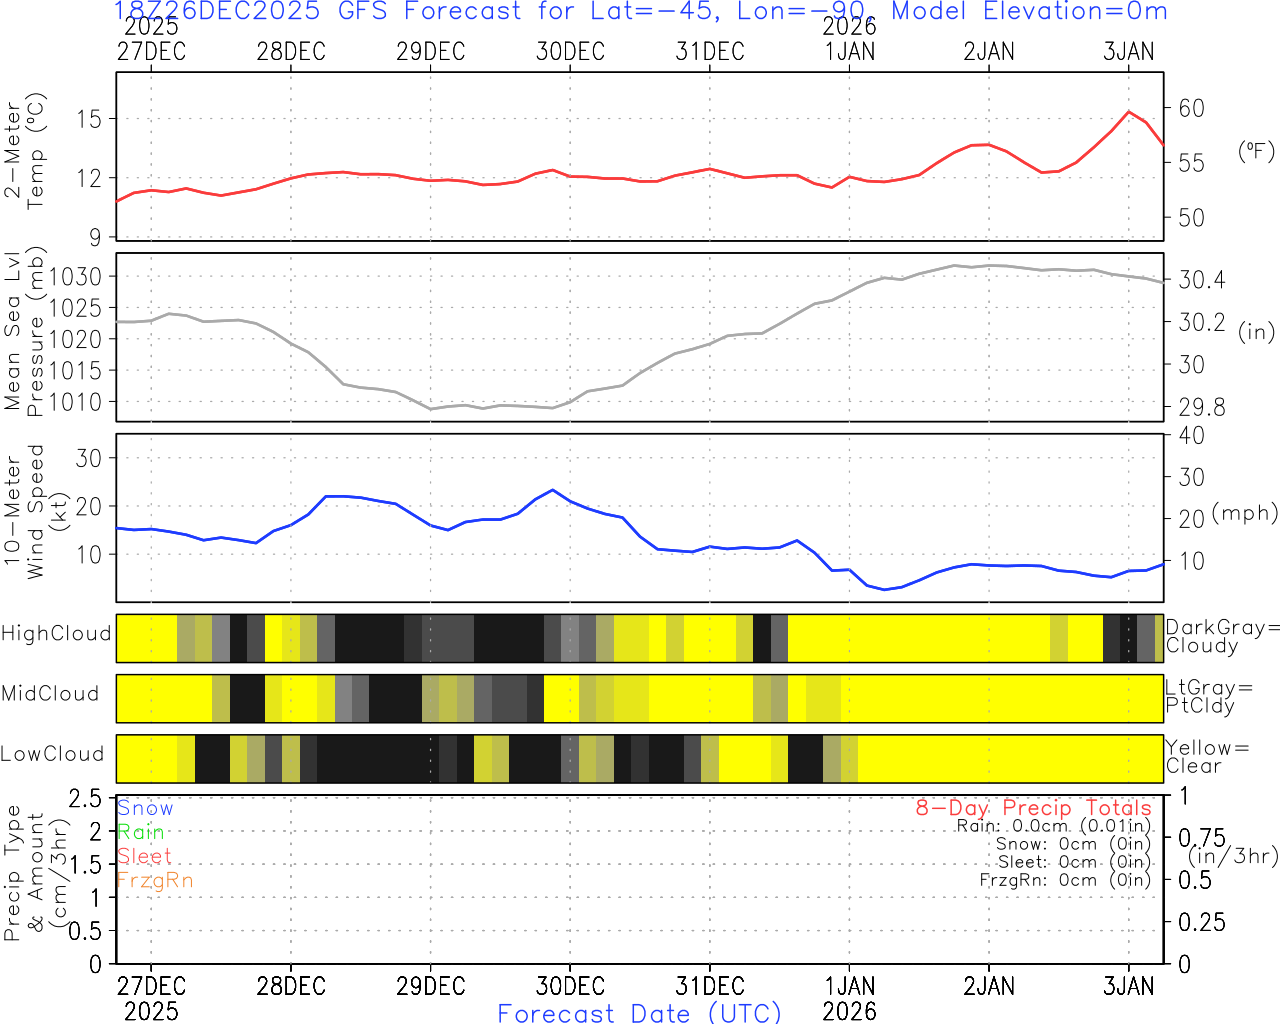Image resolution: width=1280 pixels, height=1024 pixels.
Task: Select the 20 tick on the knots axis
Action: [89, 506]
